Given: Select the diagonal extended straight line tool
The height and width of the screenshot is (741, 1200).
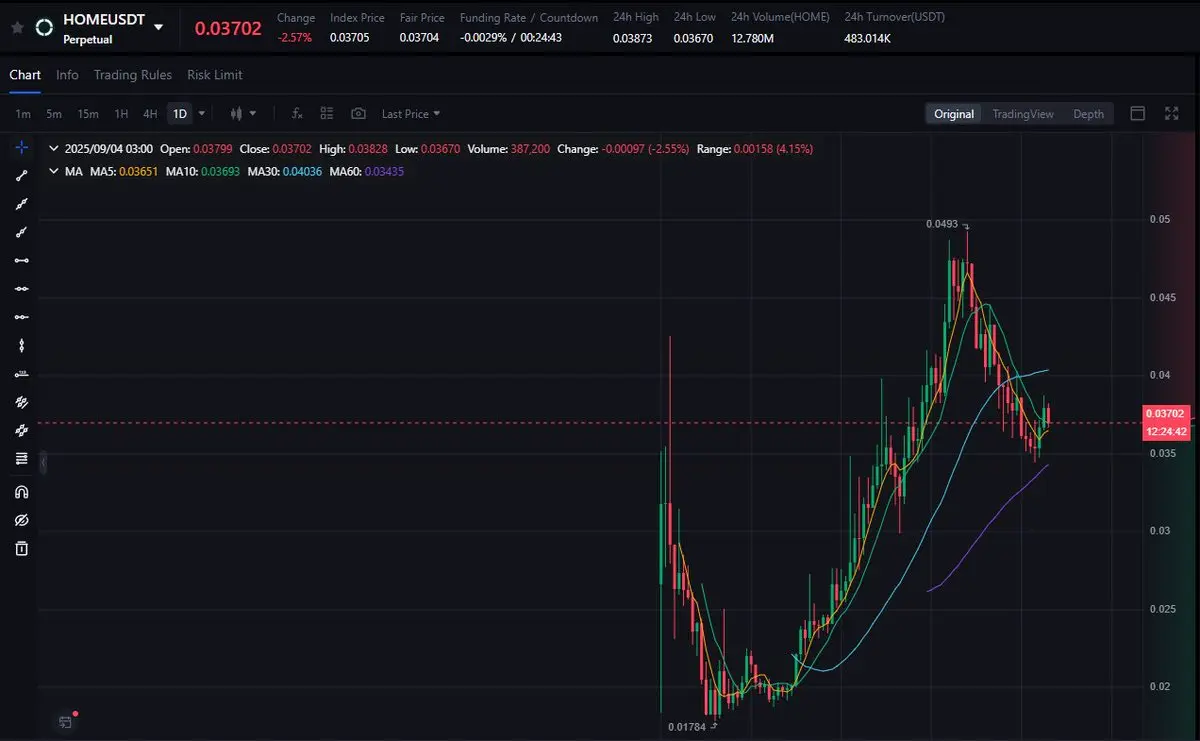Looking at the screenshot, I should (x=22, y=204).
